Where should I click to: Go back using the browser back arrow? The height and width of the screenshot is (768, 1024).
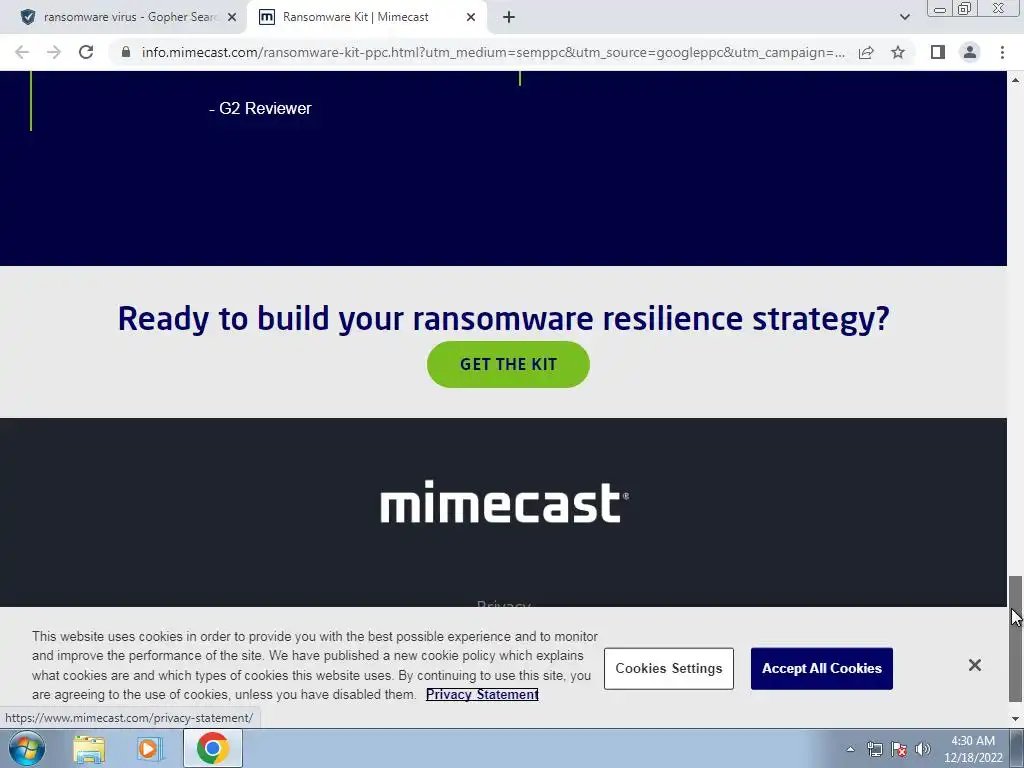22,52
